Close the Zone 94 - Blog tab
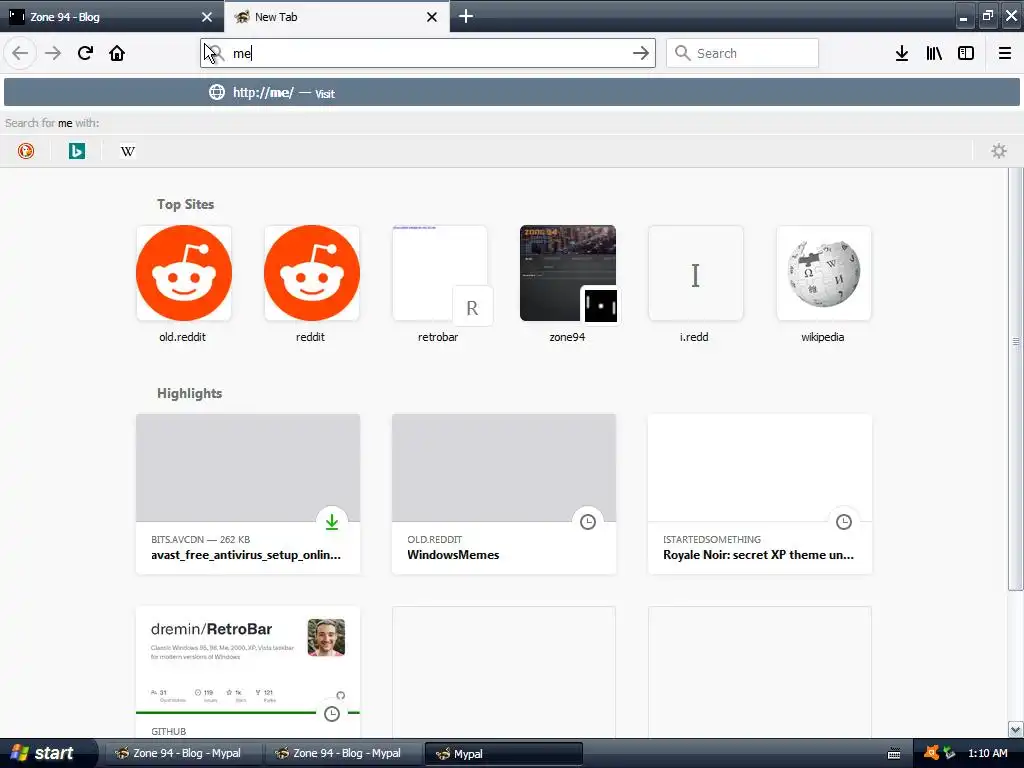1024x768 pixels. click(x=207, y=17)
